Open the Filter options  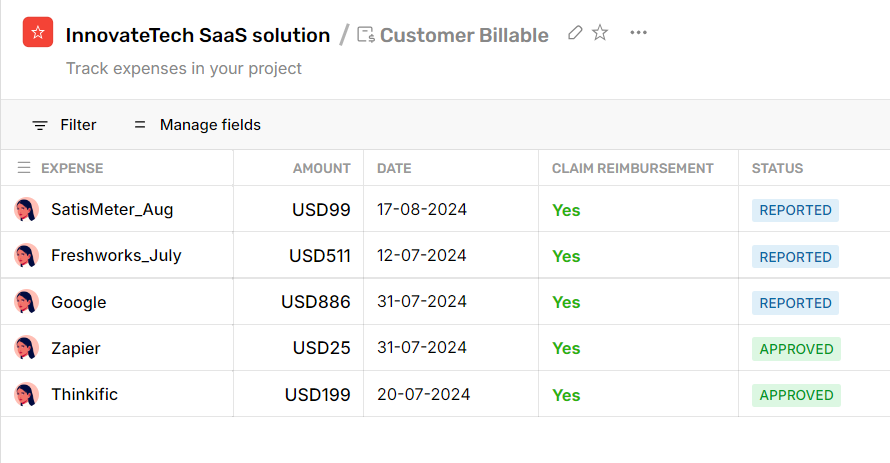click(x=65, y=125)
